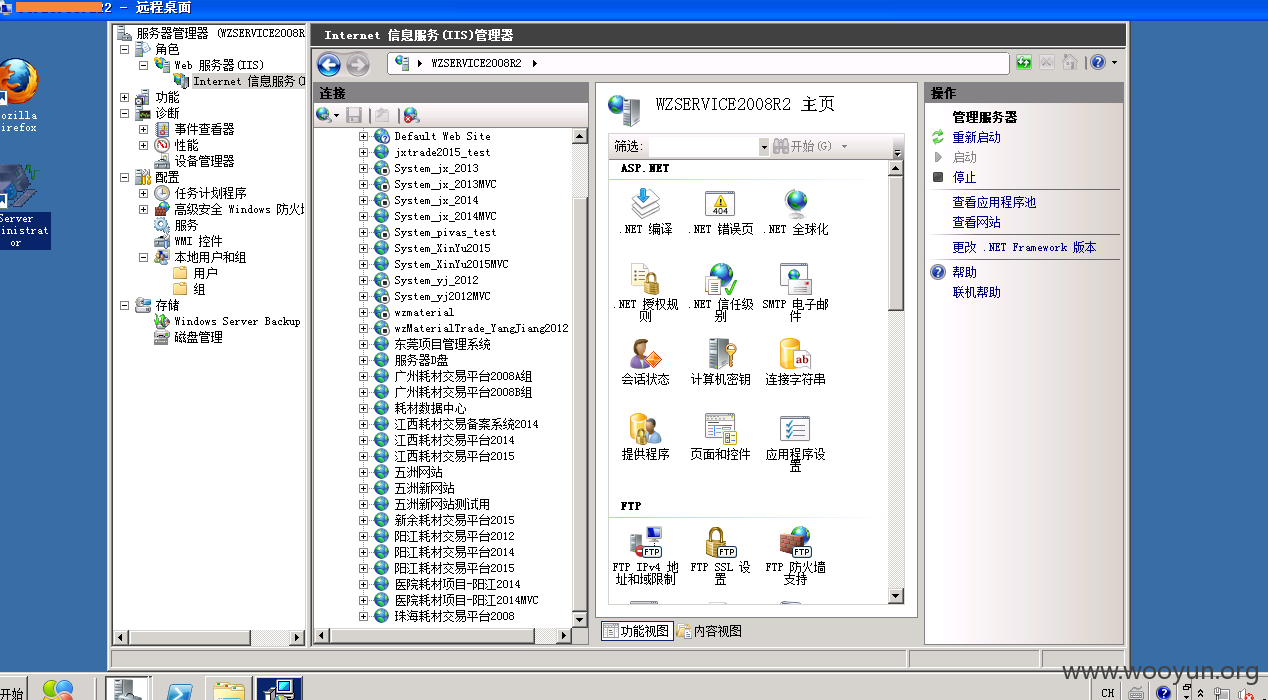1268x700 pixels.
Task: Click 更改 .NET Framework 版本 link
Action: 1024,247
